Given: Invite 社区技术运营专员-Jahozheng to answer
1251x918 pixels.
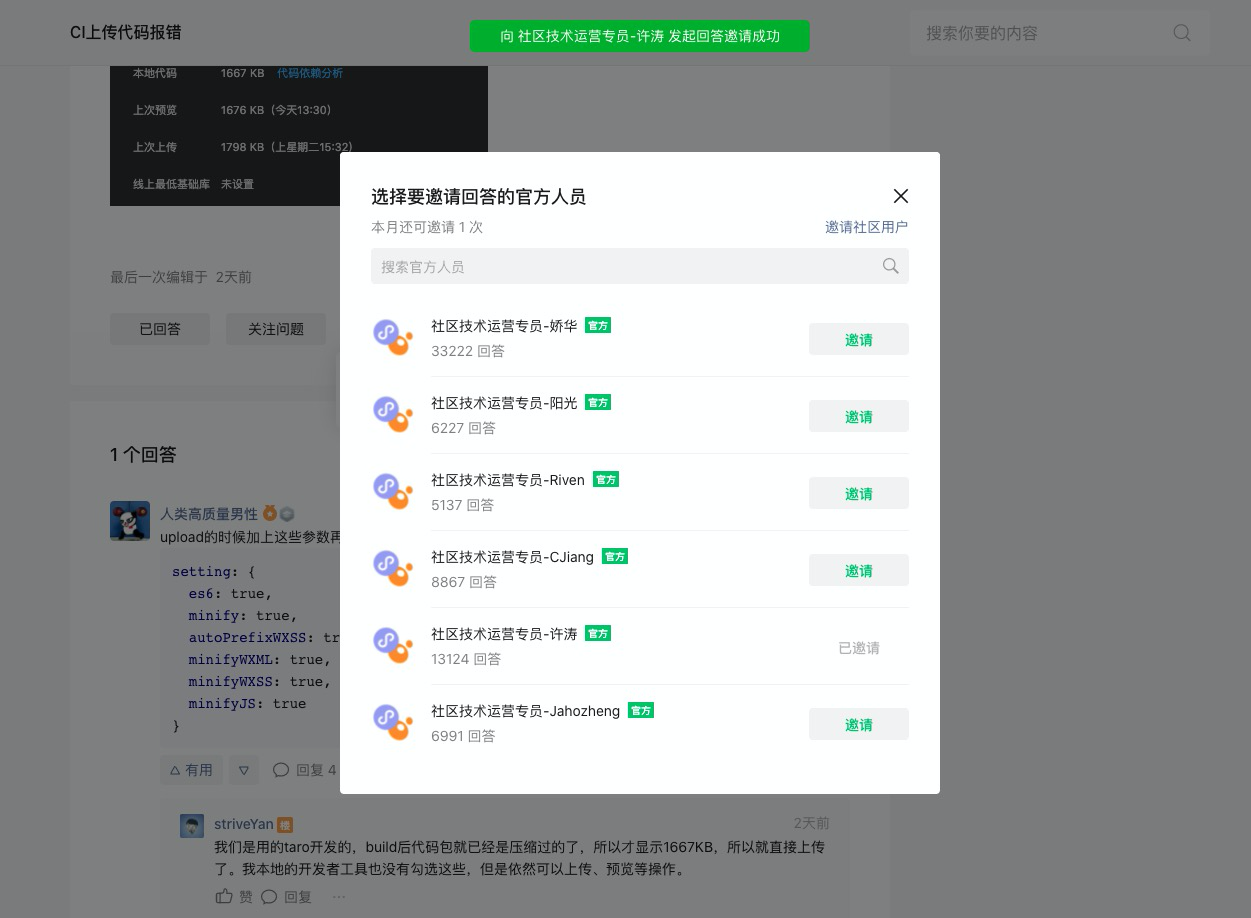Looking at the screenshot, I should click(x=858, y=724).
